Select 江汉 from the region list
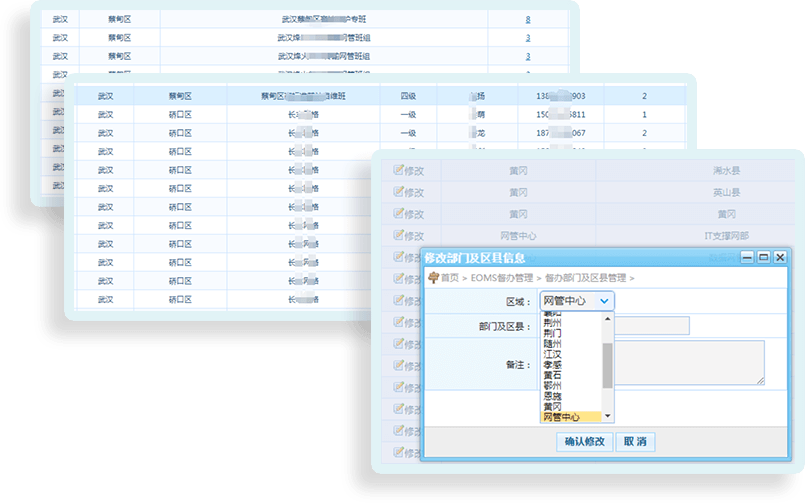805x503 pixels. coord(552,354)
